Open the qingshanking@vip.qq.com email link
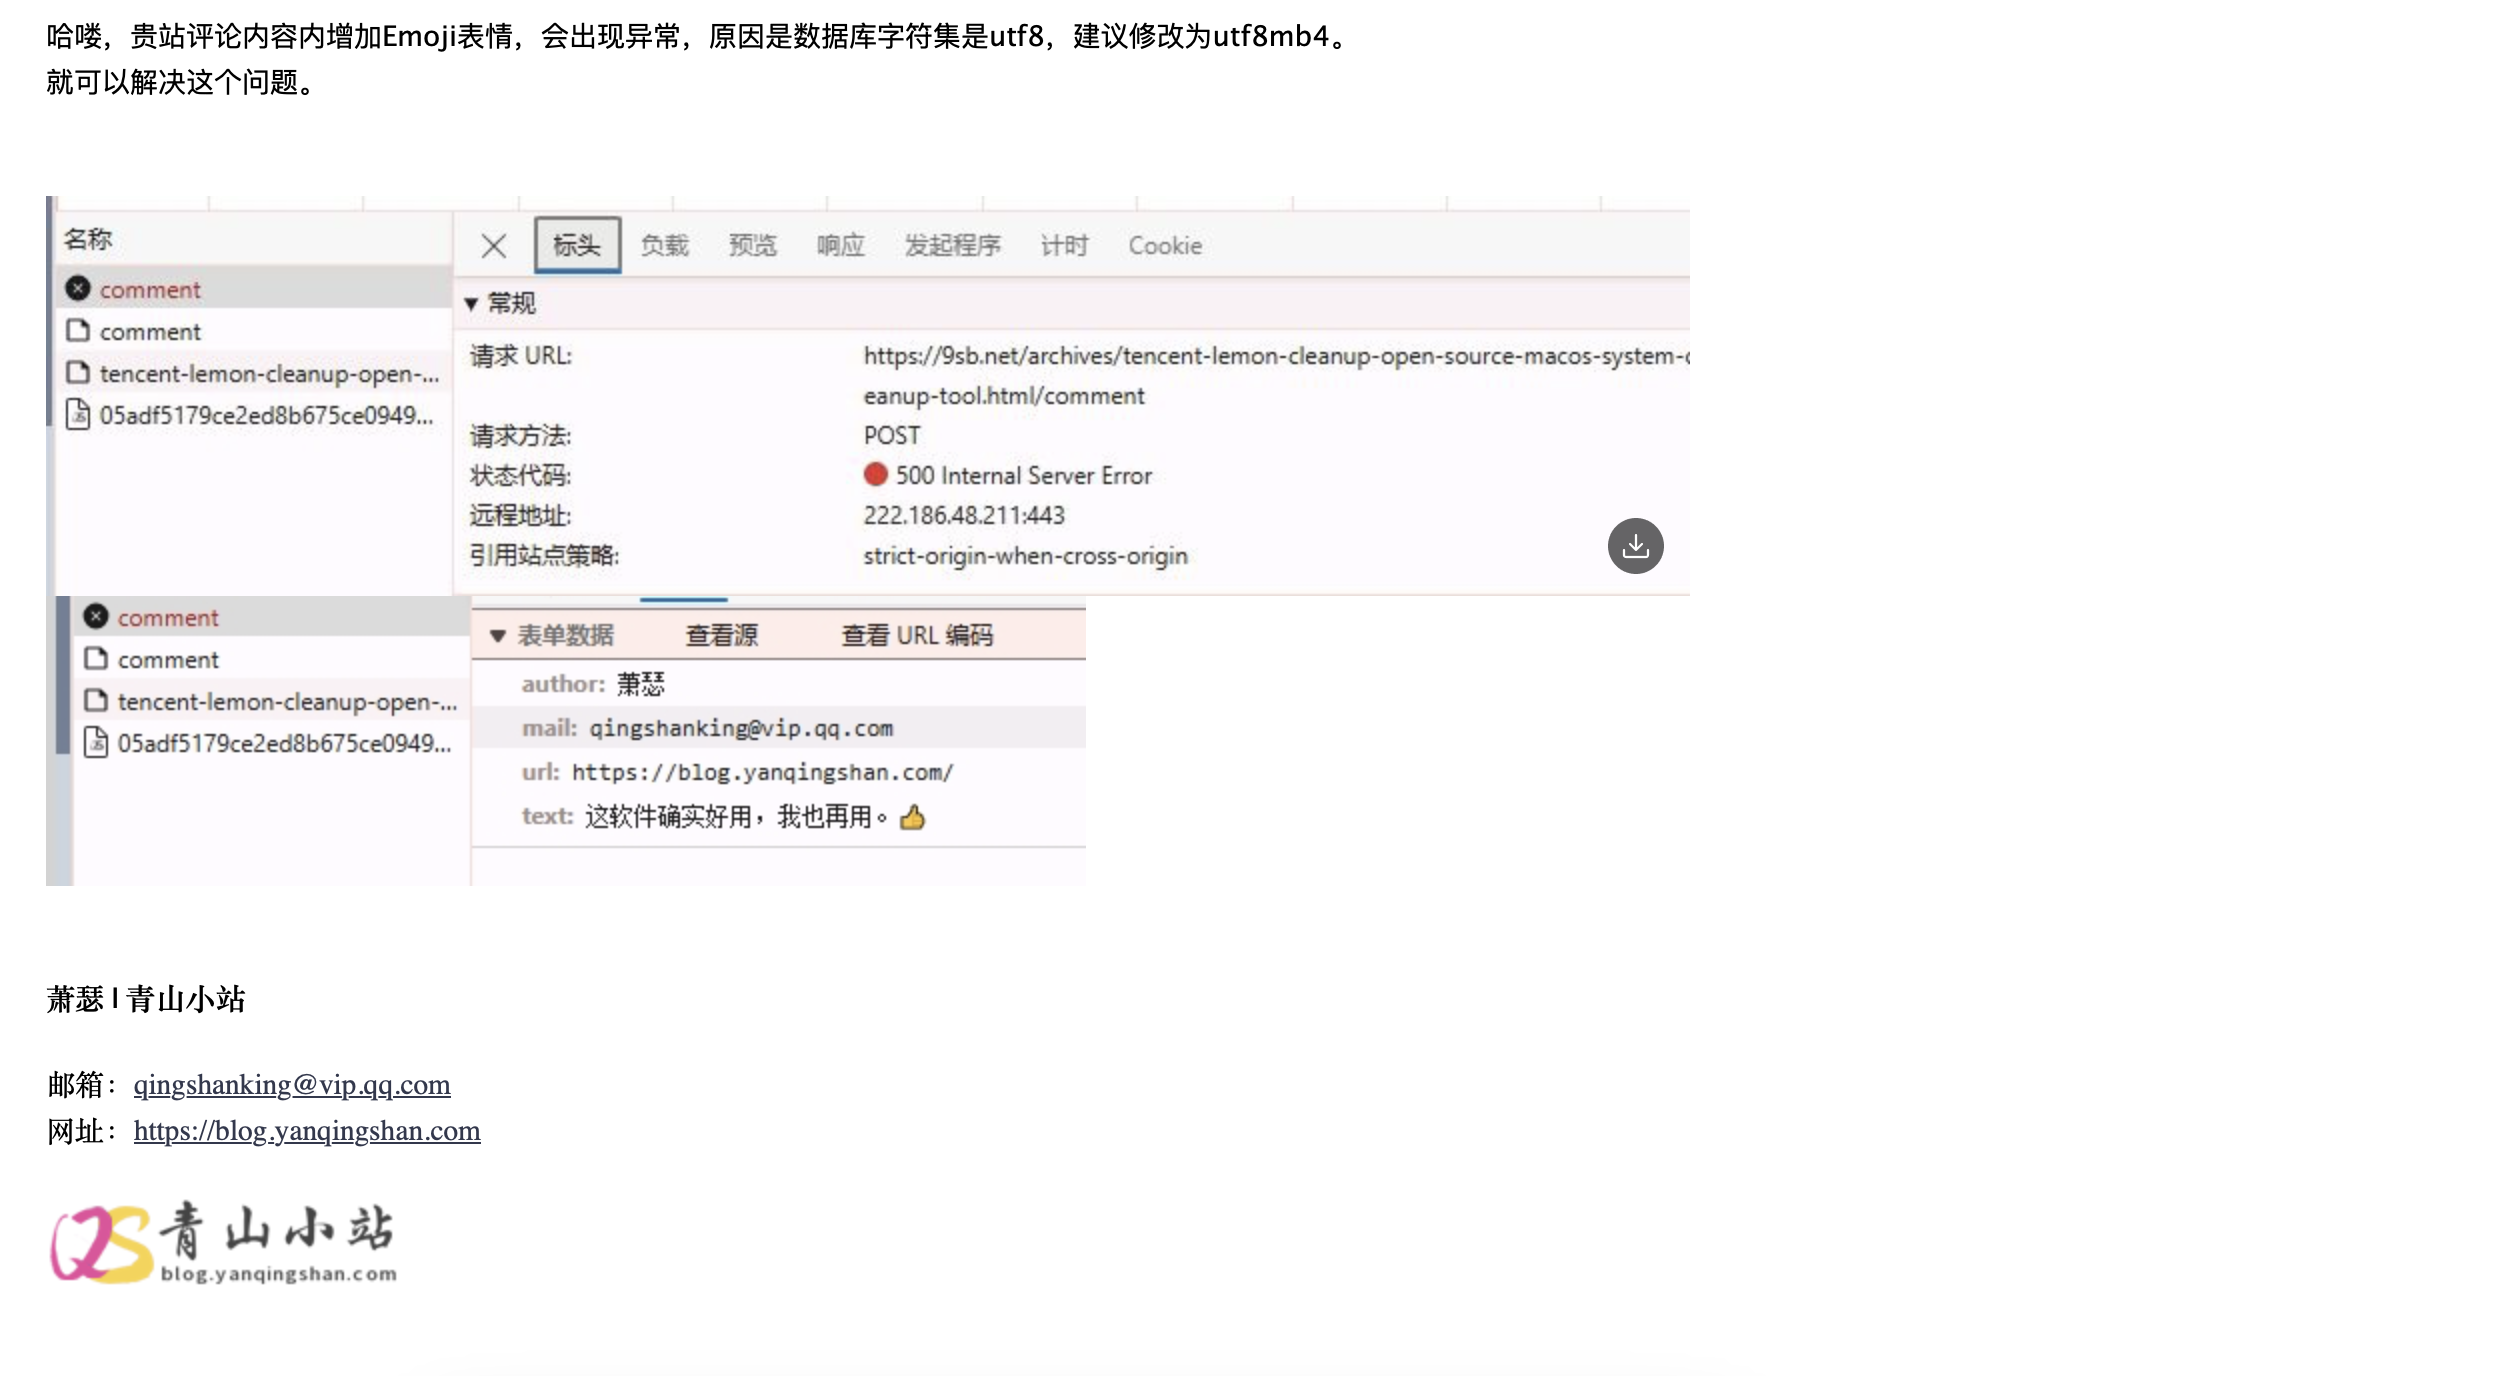This screenshot has width=2512, height=1376. 292,1085
